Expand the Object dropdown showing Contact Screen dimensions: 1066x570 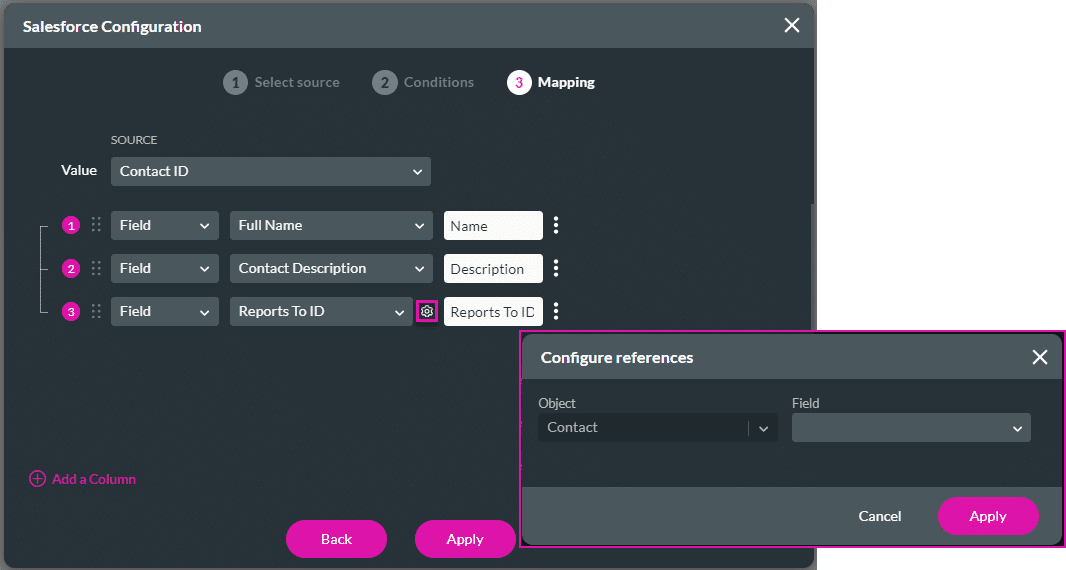657,428
